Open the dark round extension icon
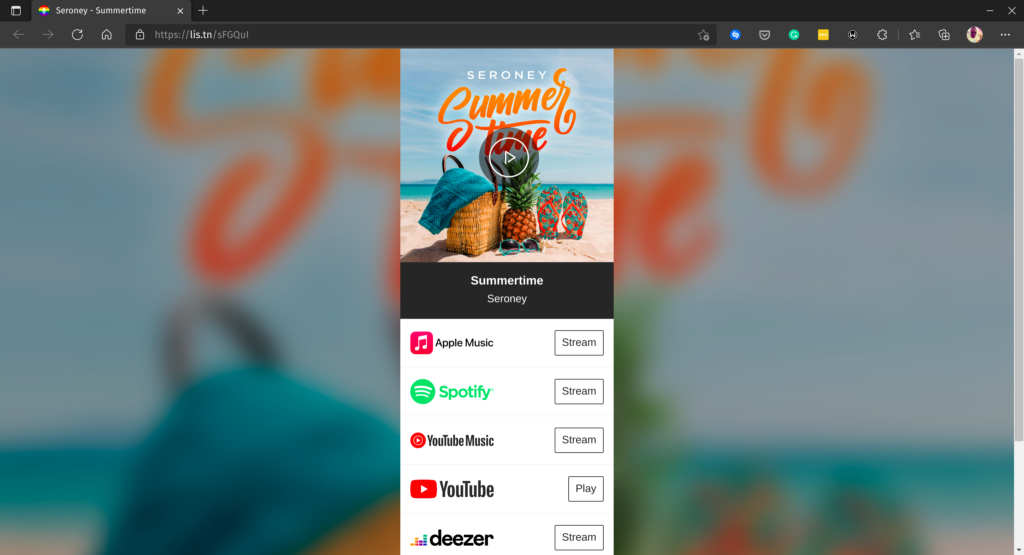Image resolution: width=1024 pixels, height=555 pixels. (x=852, y=35)
